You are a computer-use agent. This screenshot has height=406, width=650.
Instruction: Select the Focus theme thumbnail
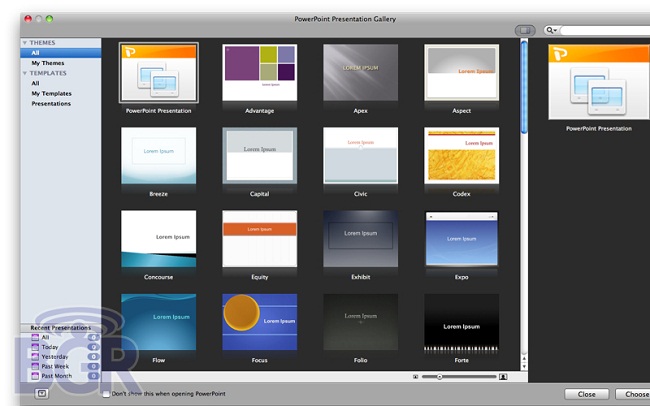pos(260,322)
